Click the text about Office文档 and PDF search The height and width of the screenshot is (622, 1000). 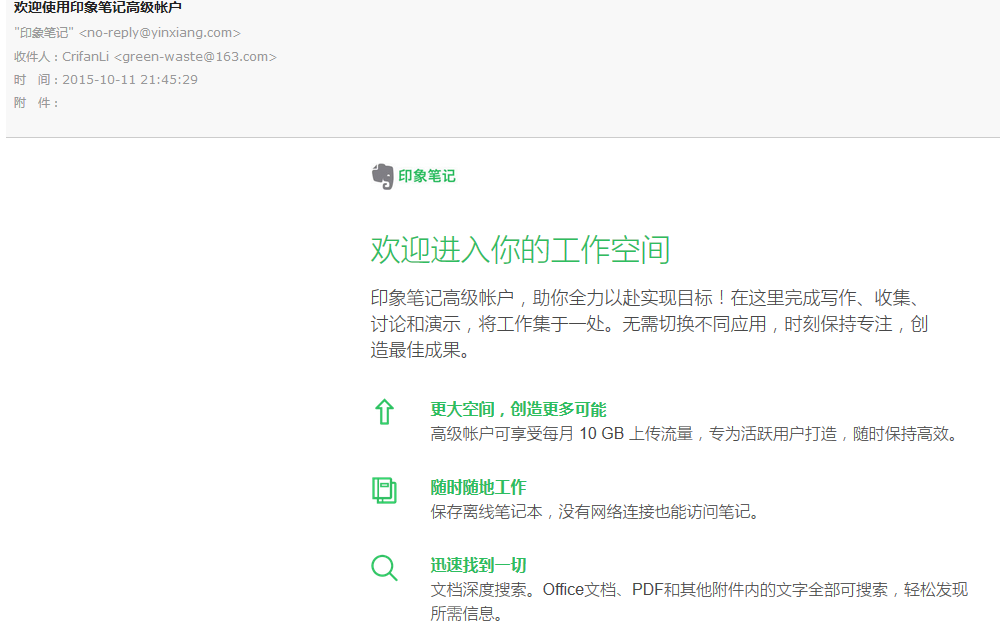[x=699, y=602]
